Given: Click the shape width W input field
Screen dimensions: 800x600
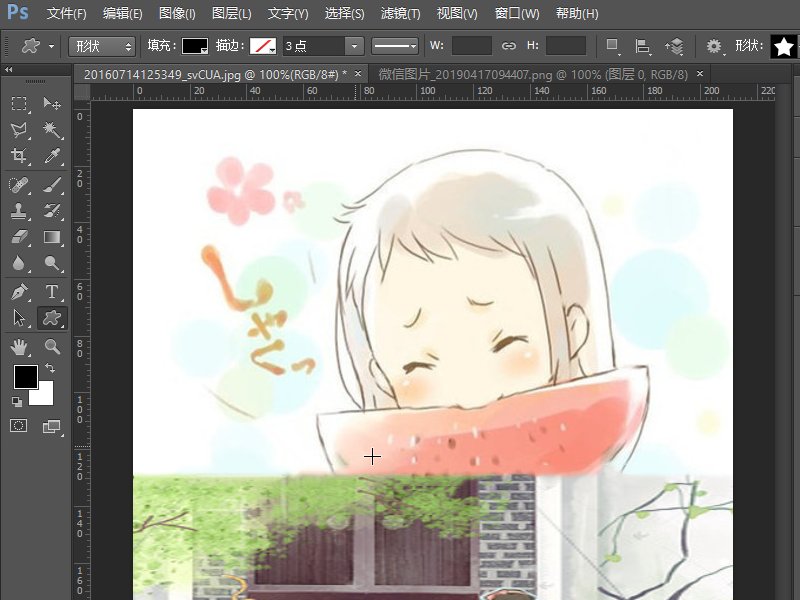Looking at the screenshot, I should pyautogui.click(x=471, y=46).
